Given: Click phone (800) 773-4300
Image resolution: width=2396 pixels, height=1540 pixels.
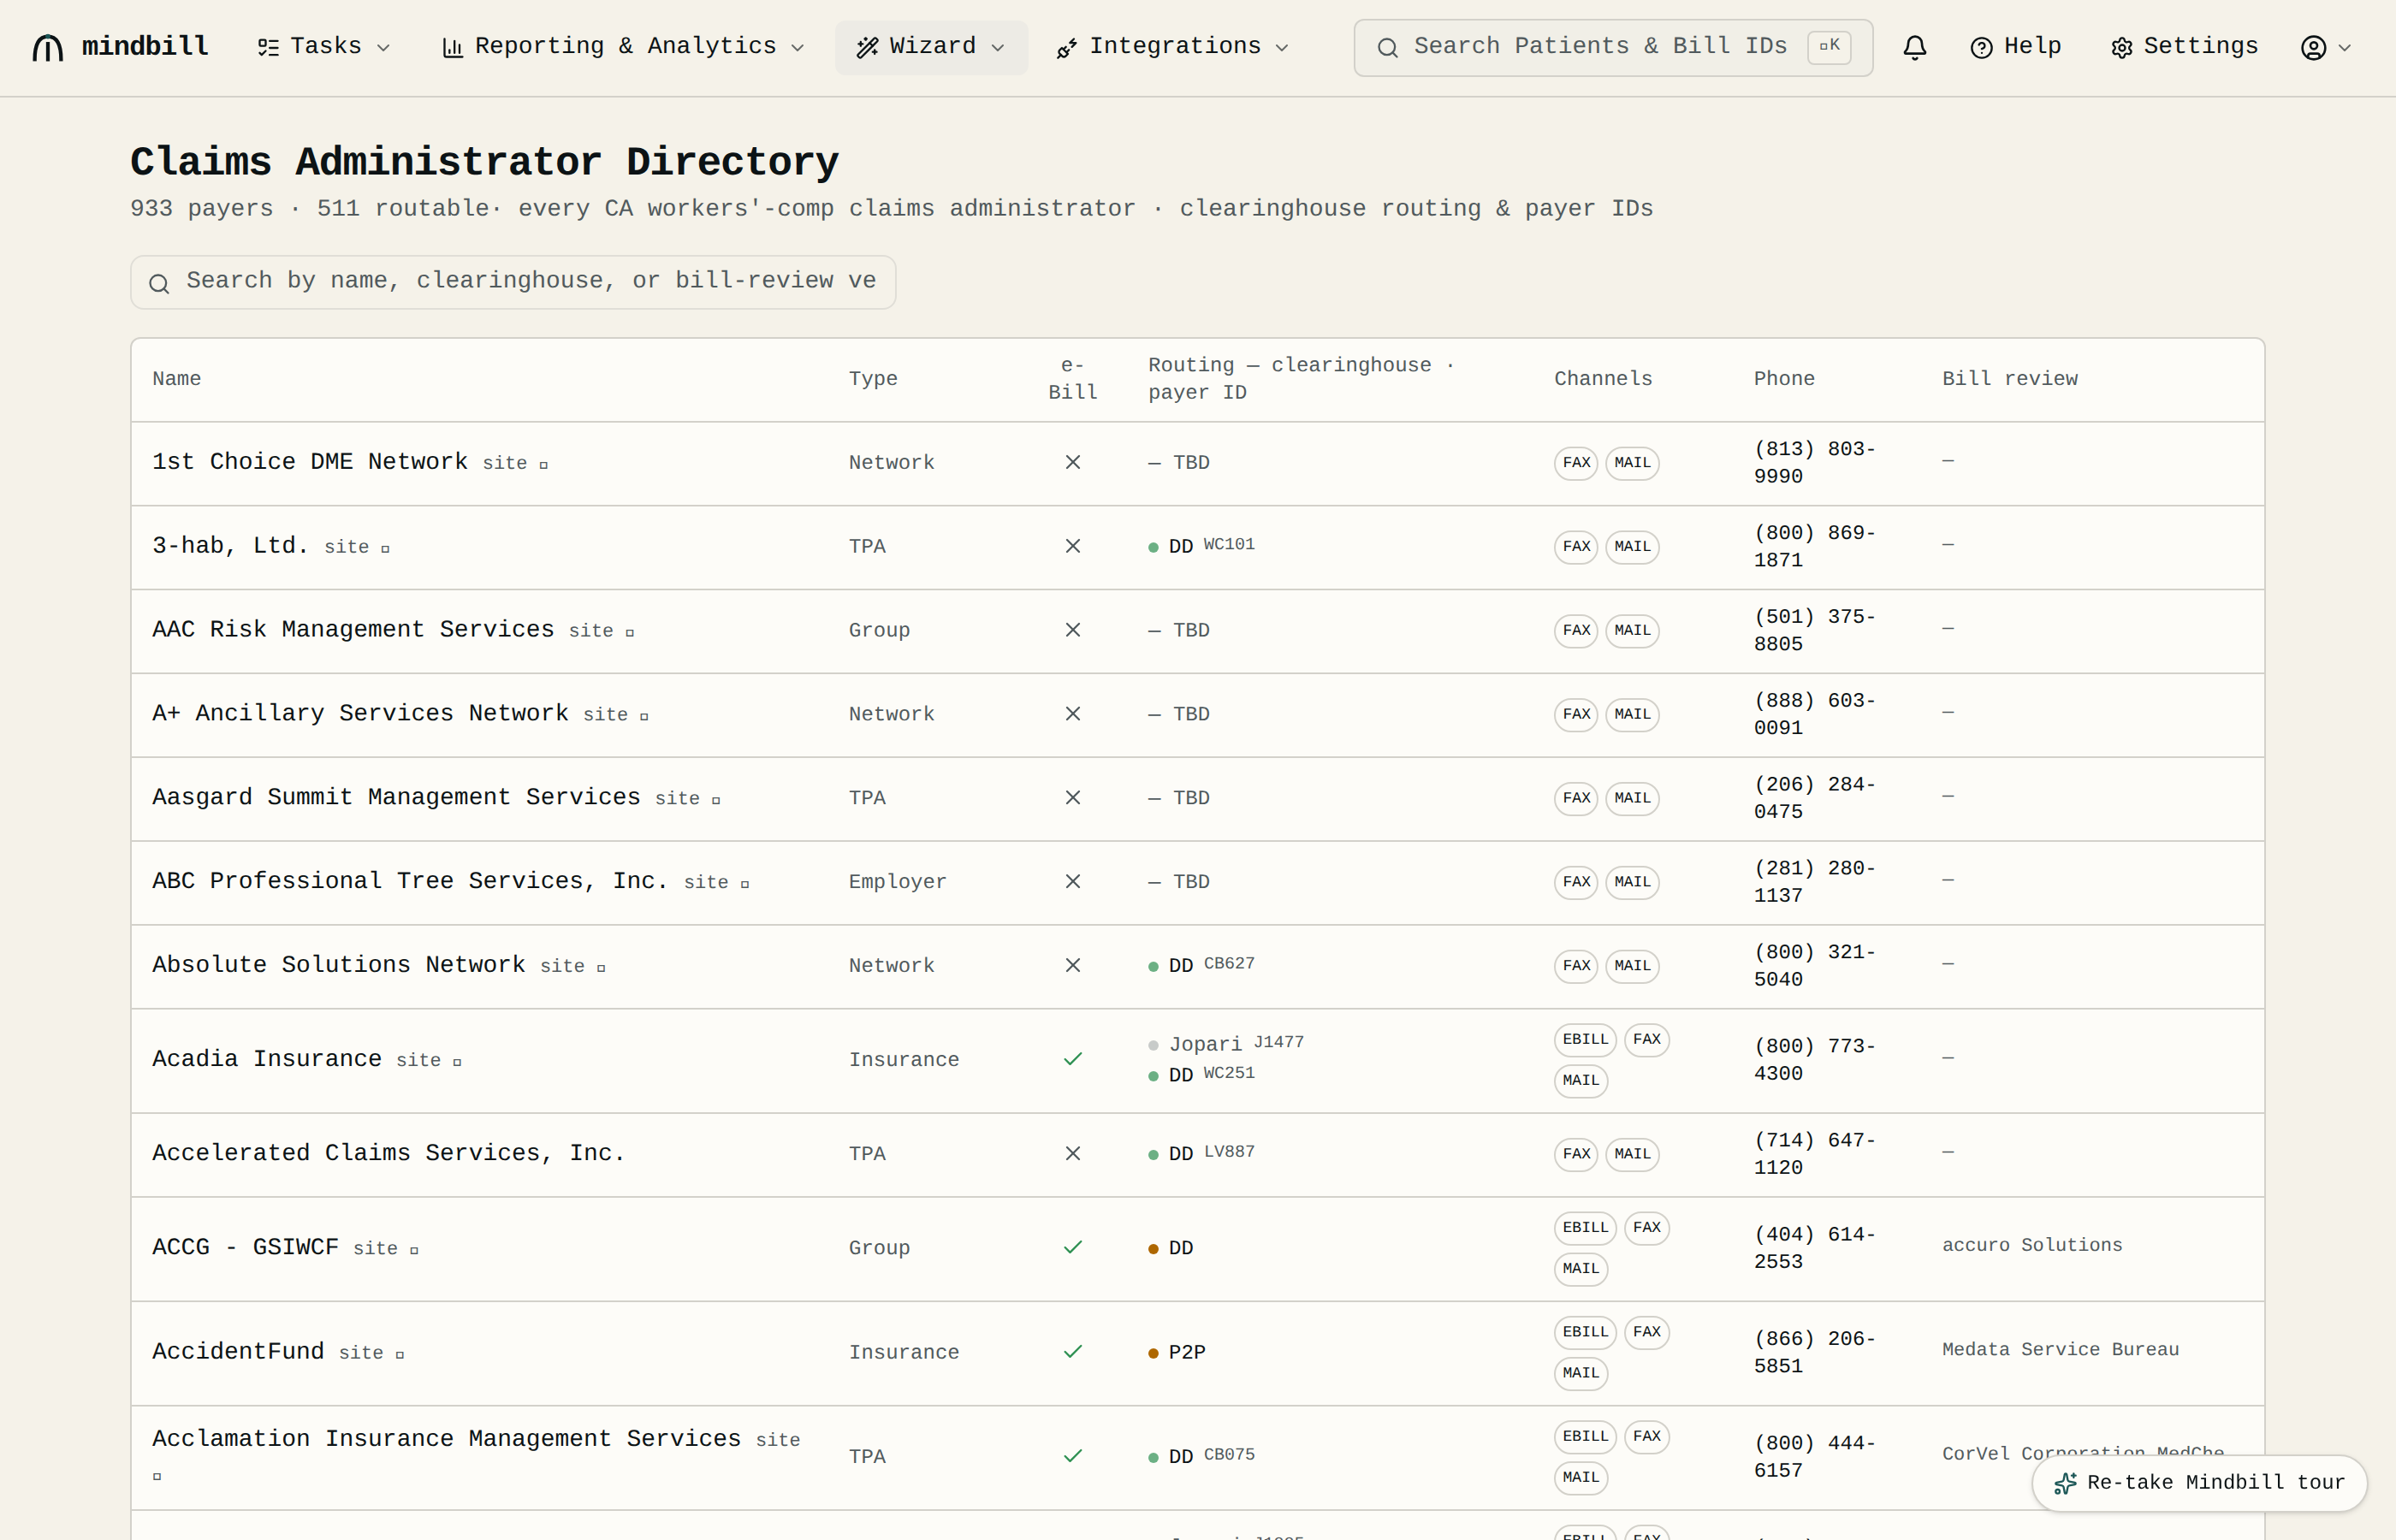Looking at the screenshot, I should point(1814,1060).
